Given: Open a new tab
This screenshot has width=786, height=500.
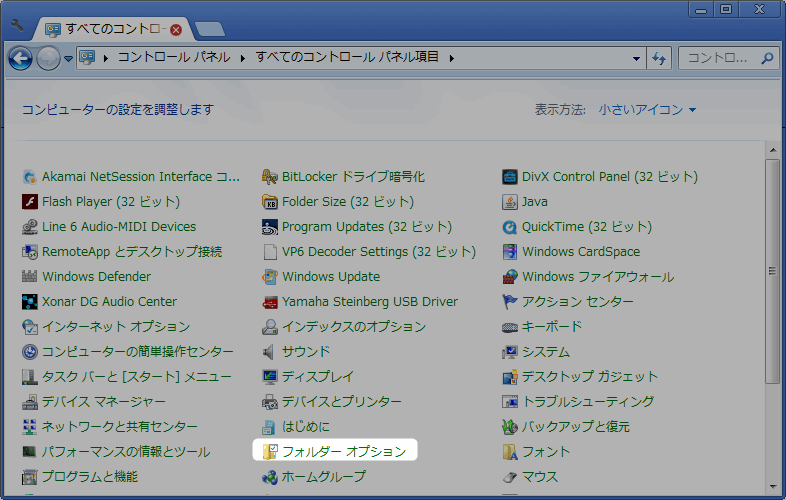Looking at the screenshot, I should [210, 30].
